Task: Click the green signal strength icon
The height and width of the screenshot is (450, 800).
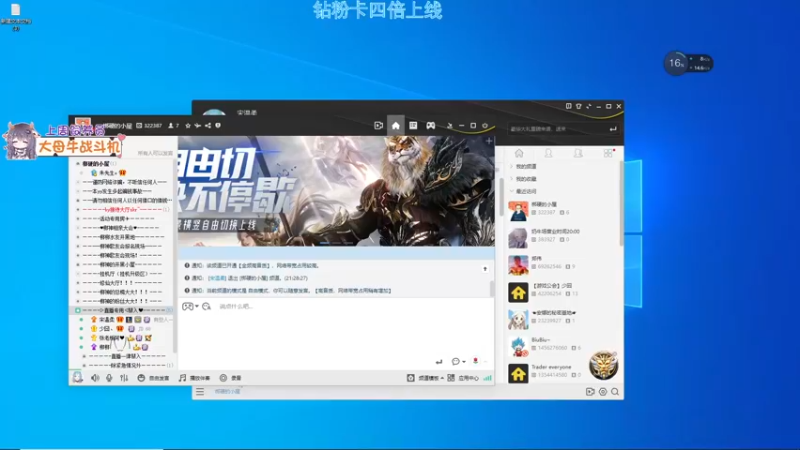Action: 487,378
